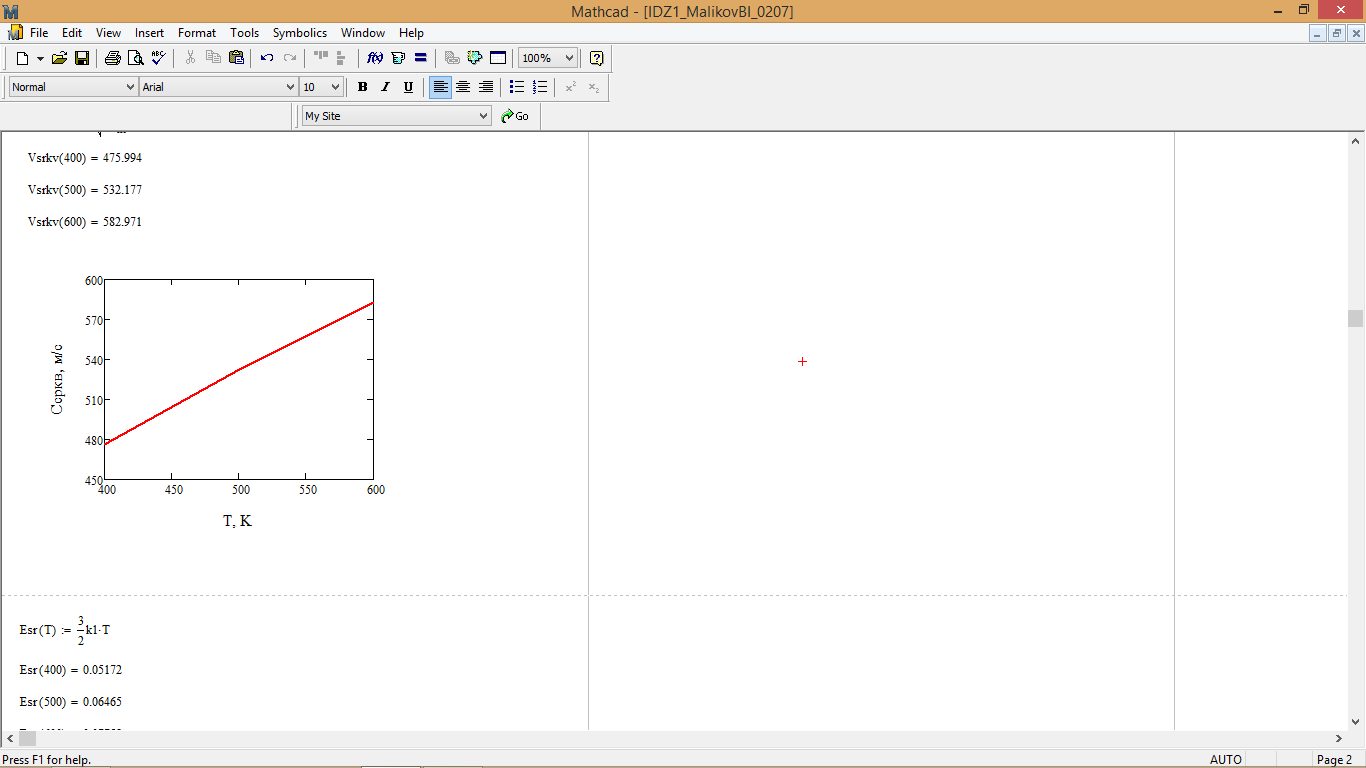Align regions across horizontally
Viewport: 1366px width, 768px height.
pyautogui.click(x=321, y=58)
